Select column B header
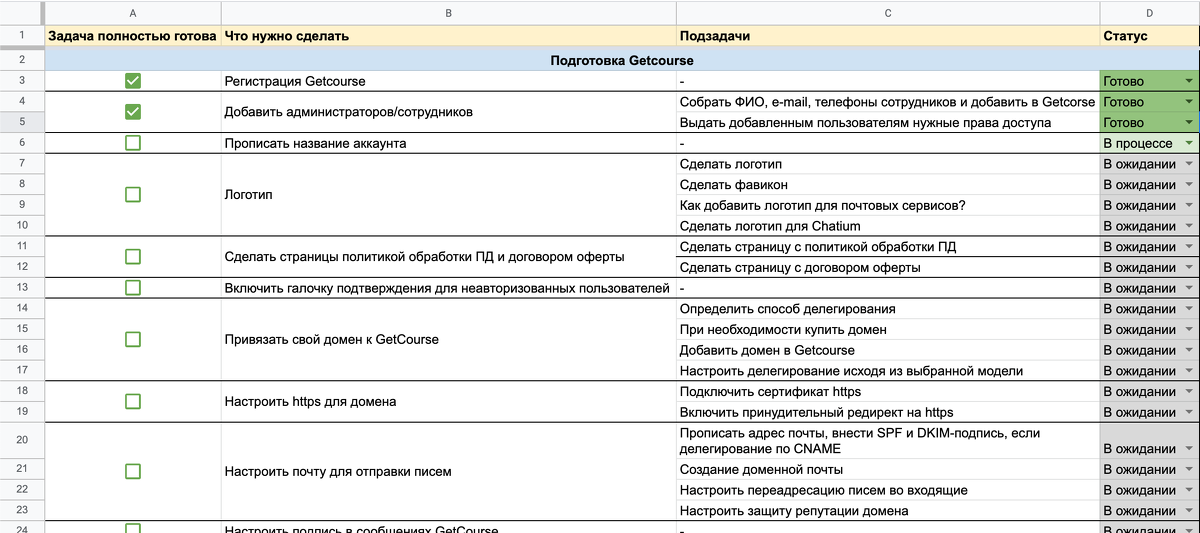This screenshot has height=533, width=1200. coord(448,13)
